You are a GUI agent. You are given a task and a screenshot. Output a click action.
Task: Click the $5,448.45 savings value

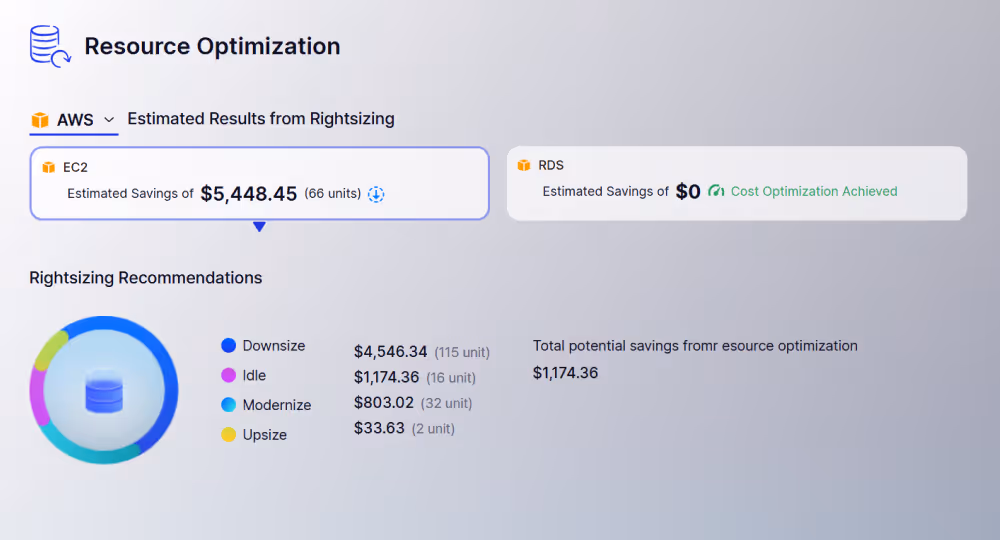249,194
